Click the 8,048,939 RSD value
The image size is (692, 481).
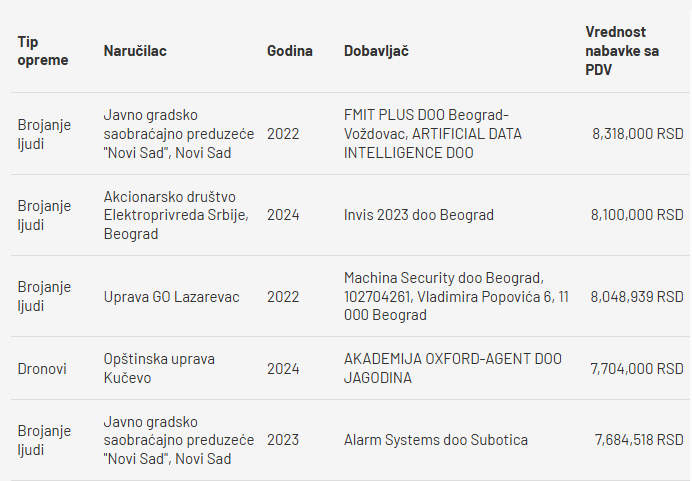point(637,297)
